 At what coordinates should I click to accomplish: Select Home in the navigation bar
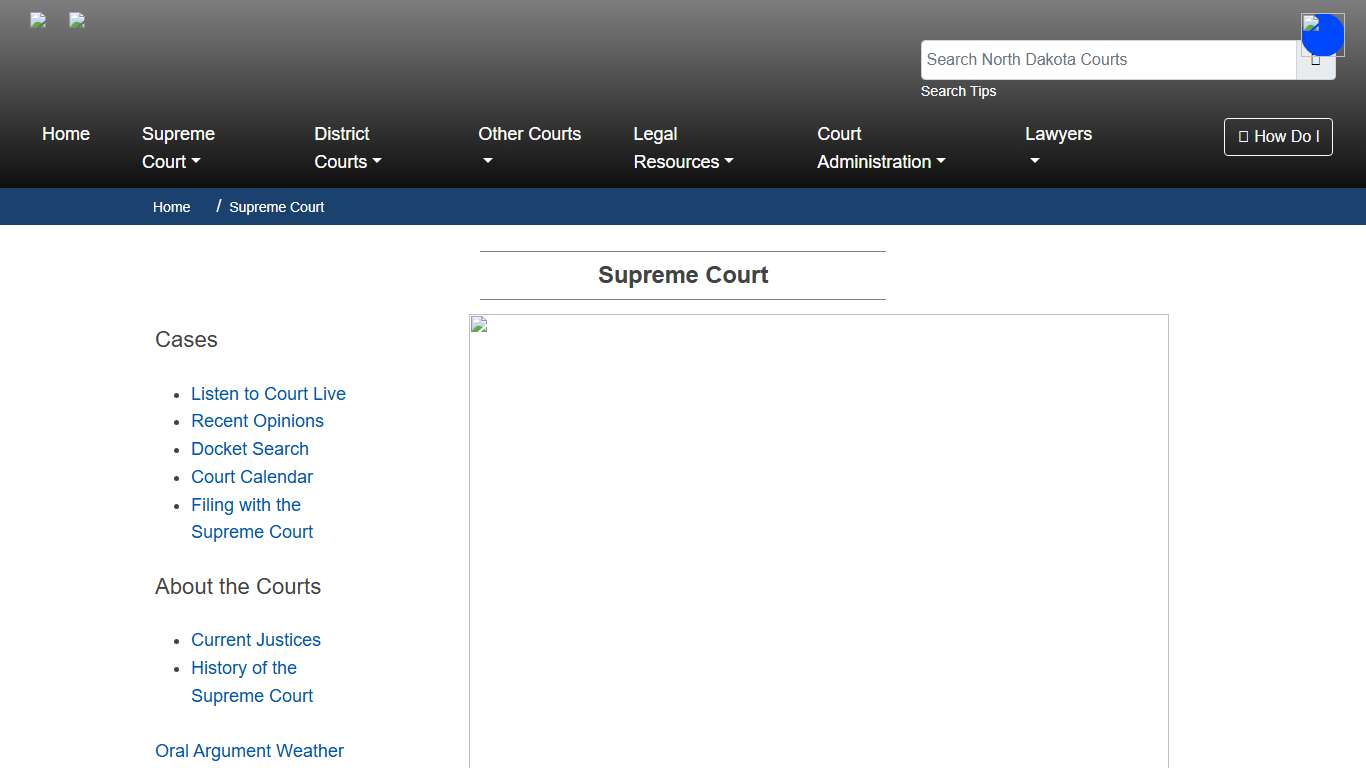click(66, 133)
